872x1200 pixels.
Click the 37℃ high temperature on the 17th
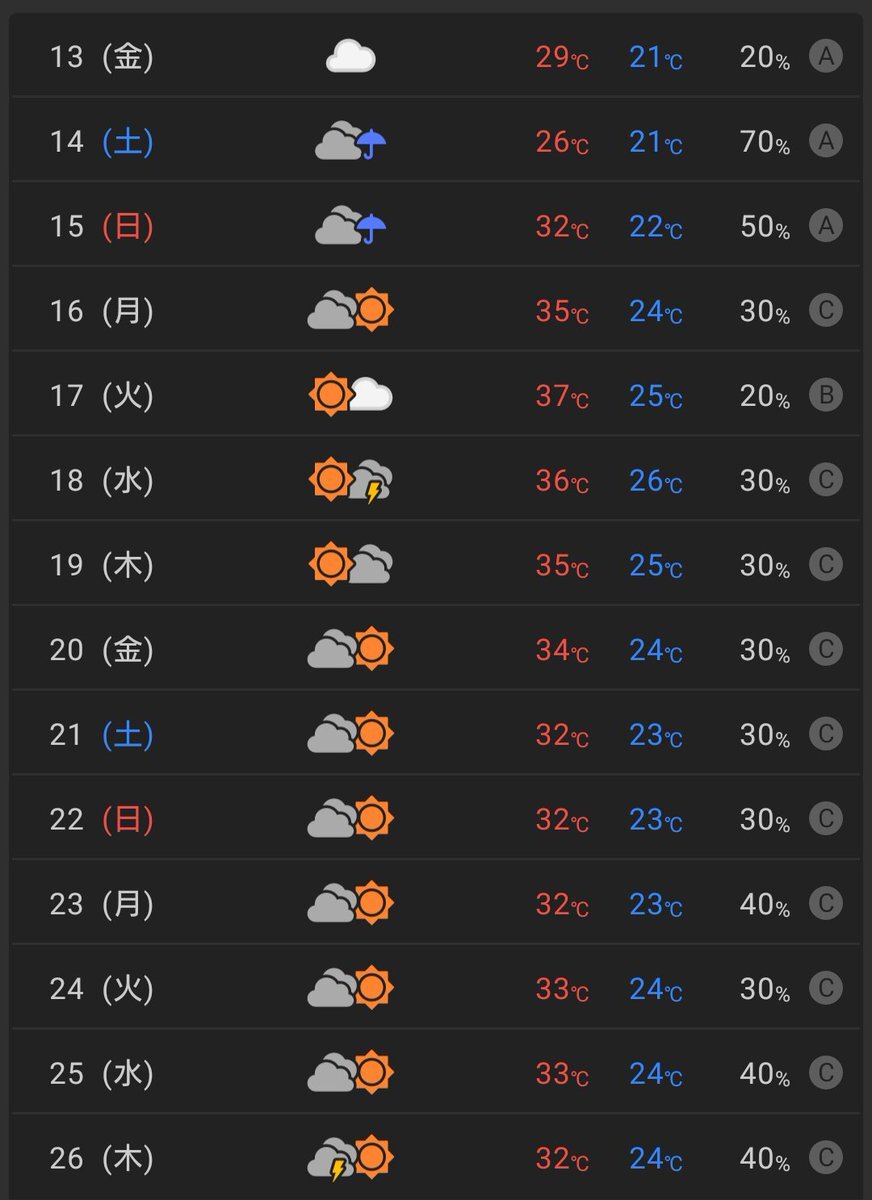[x=562, y=397]
